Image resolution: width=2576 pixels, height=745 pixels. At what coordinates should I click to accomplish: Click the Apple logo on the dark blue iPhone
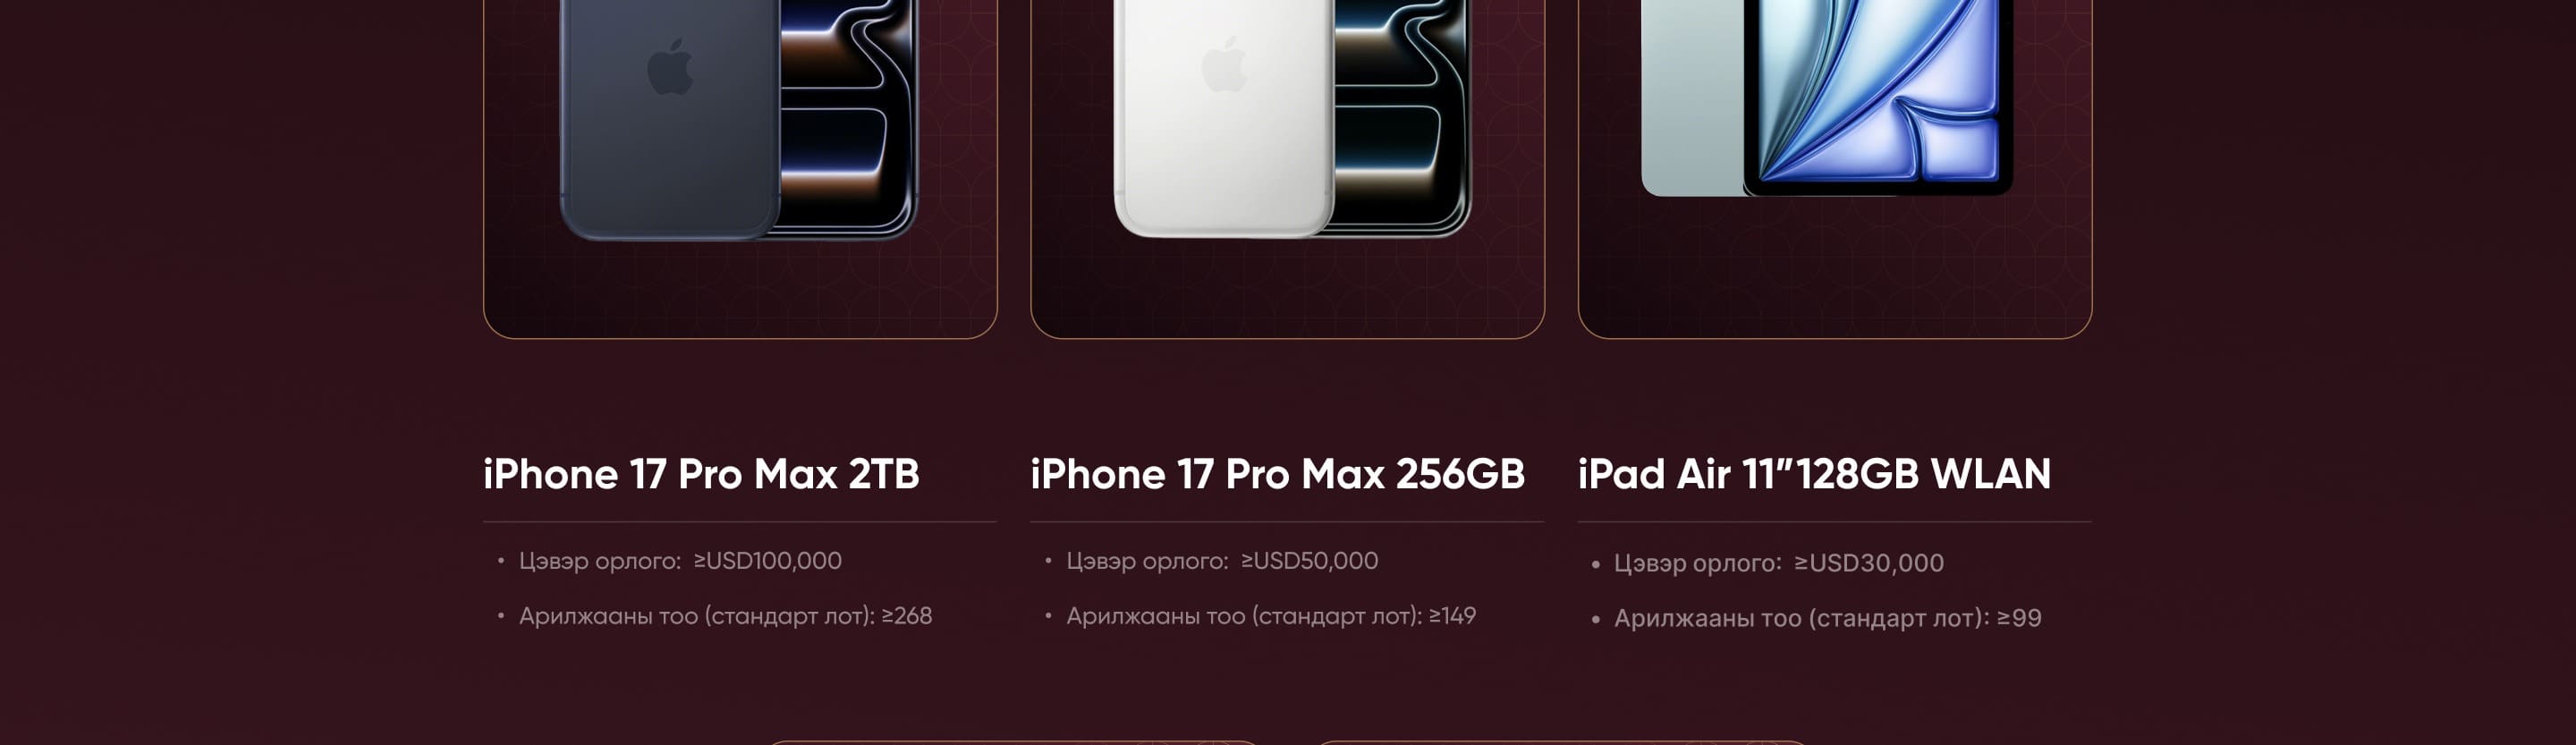click(670, 67)
